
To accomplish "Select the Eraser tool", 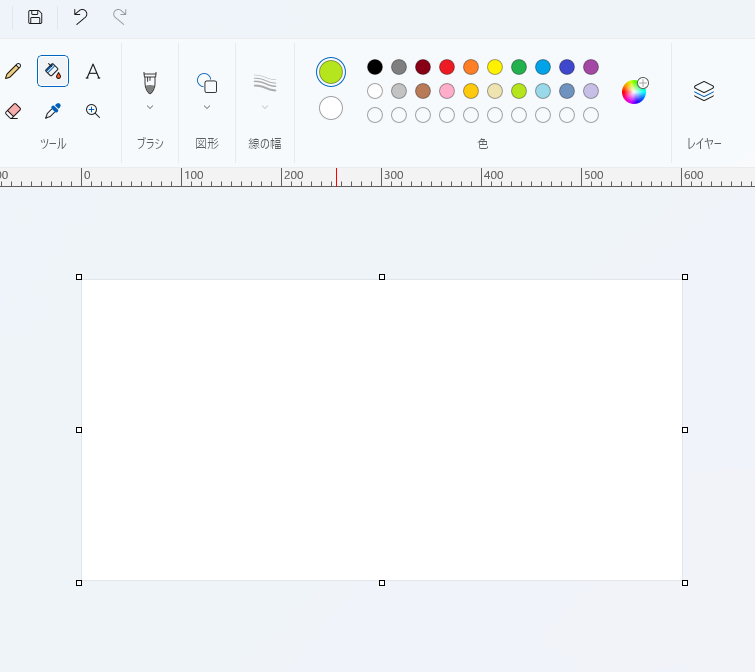I will click(x=13, y=111).
